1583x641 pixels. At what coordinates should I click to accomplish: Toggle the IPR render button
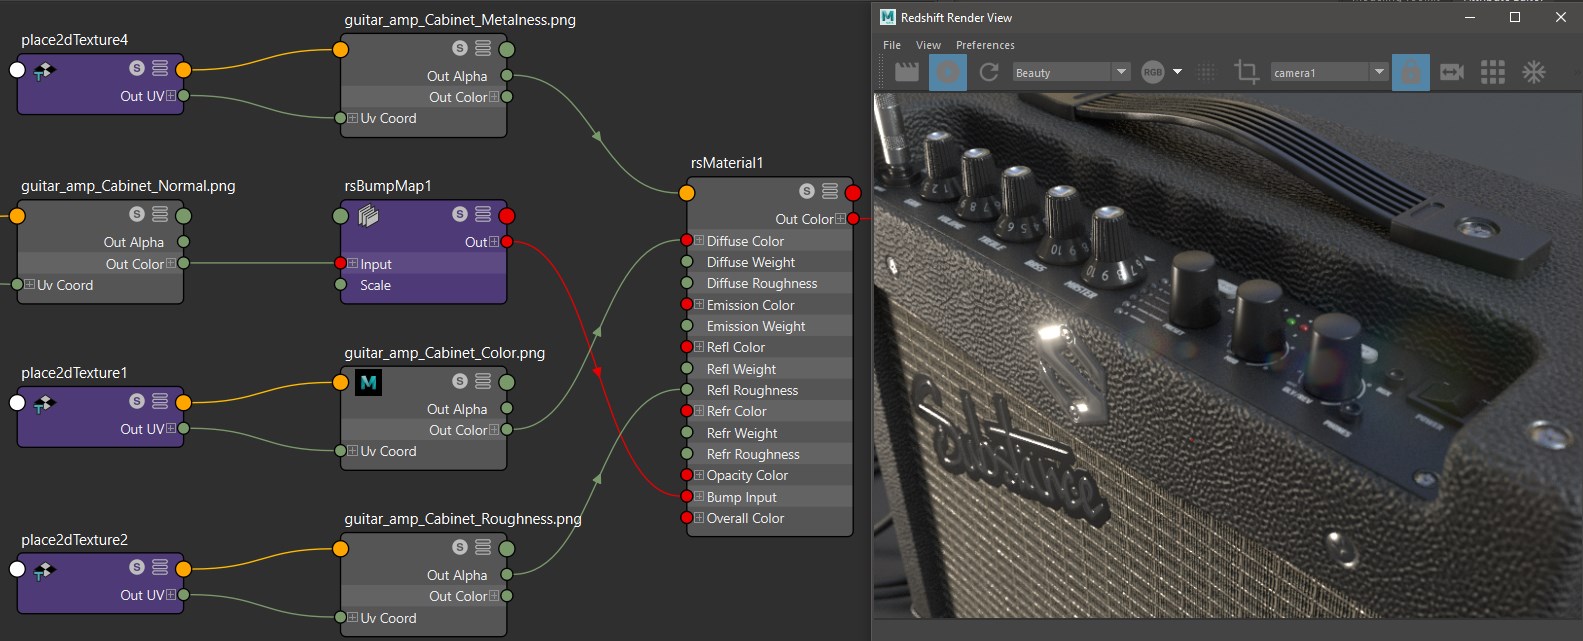(948, 72)
